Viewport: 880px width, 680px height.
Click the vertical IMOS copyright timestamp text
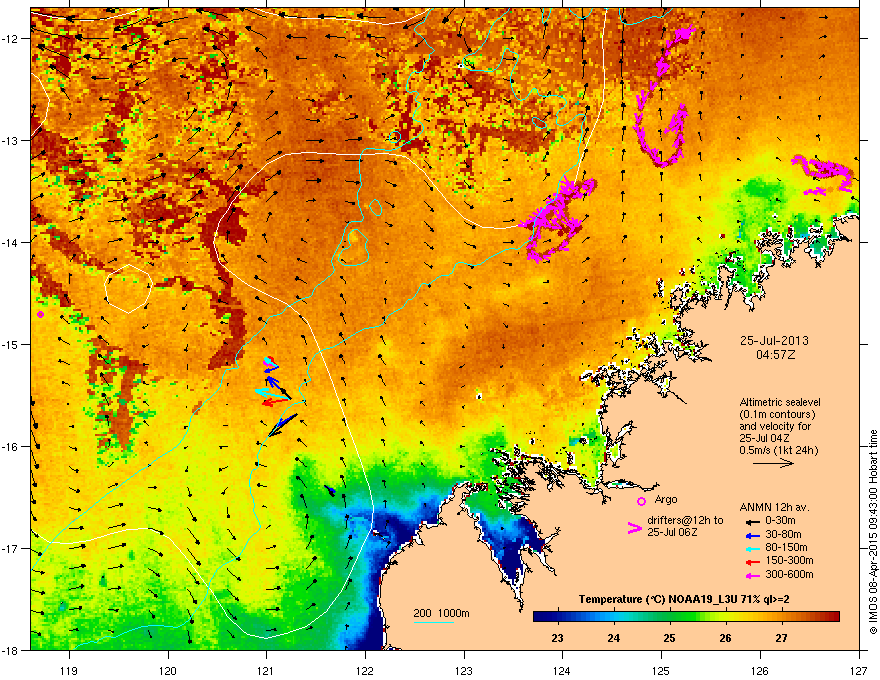pos(873,532)
